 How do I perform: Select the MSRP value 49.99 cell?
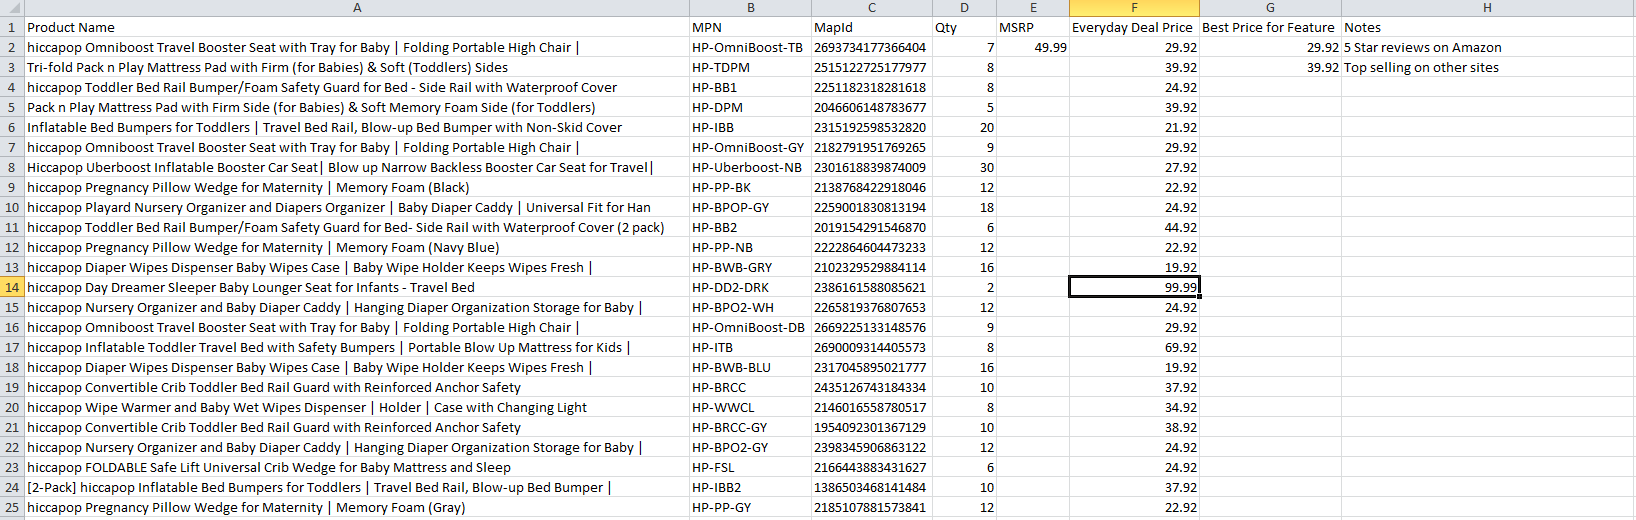pos(1033,47)
